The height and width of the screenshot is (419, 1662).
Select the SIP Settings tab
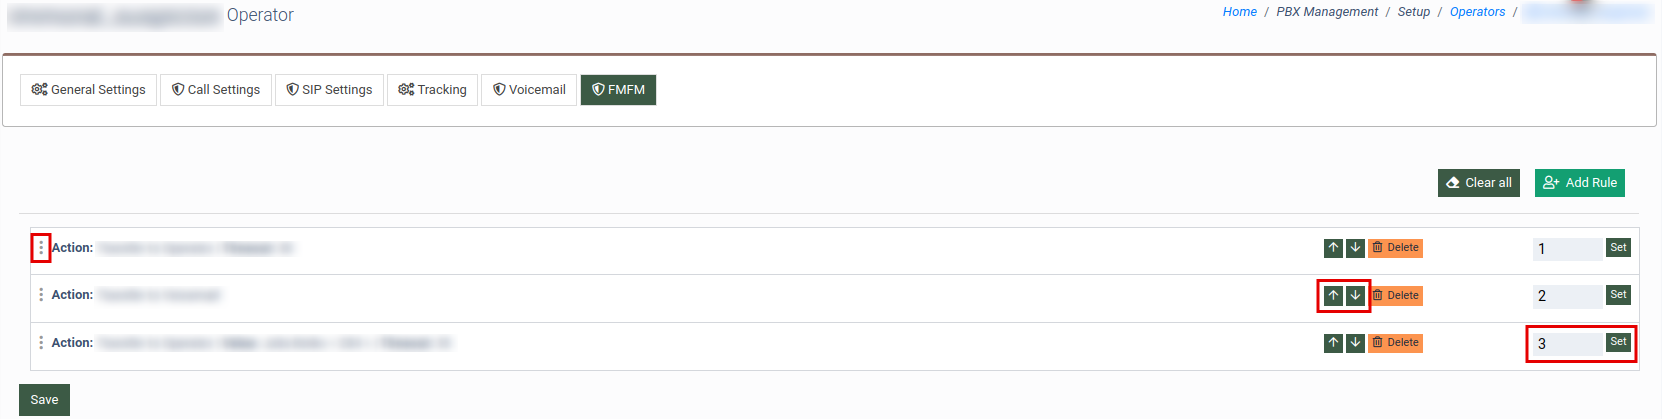[329, 90]
